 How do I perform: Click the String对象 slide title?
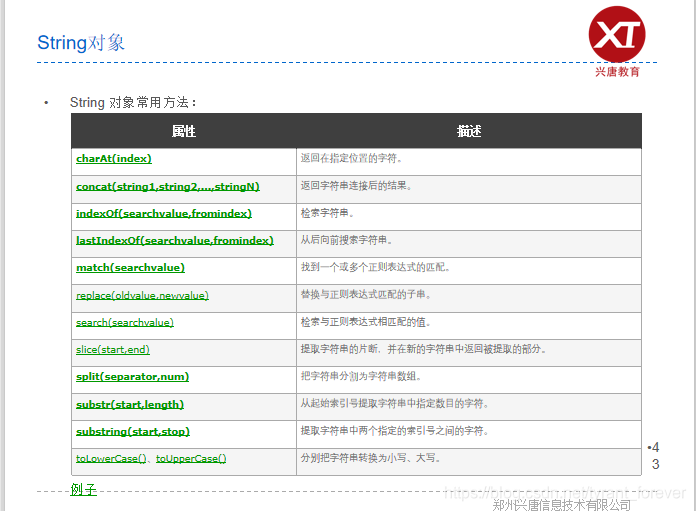pyautogui.click(x=81, y=43)
